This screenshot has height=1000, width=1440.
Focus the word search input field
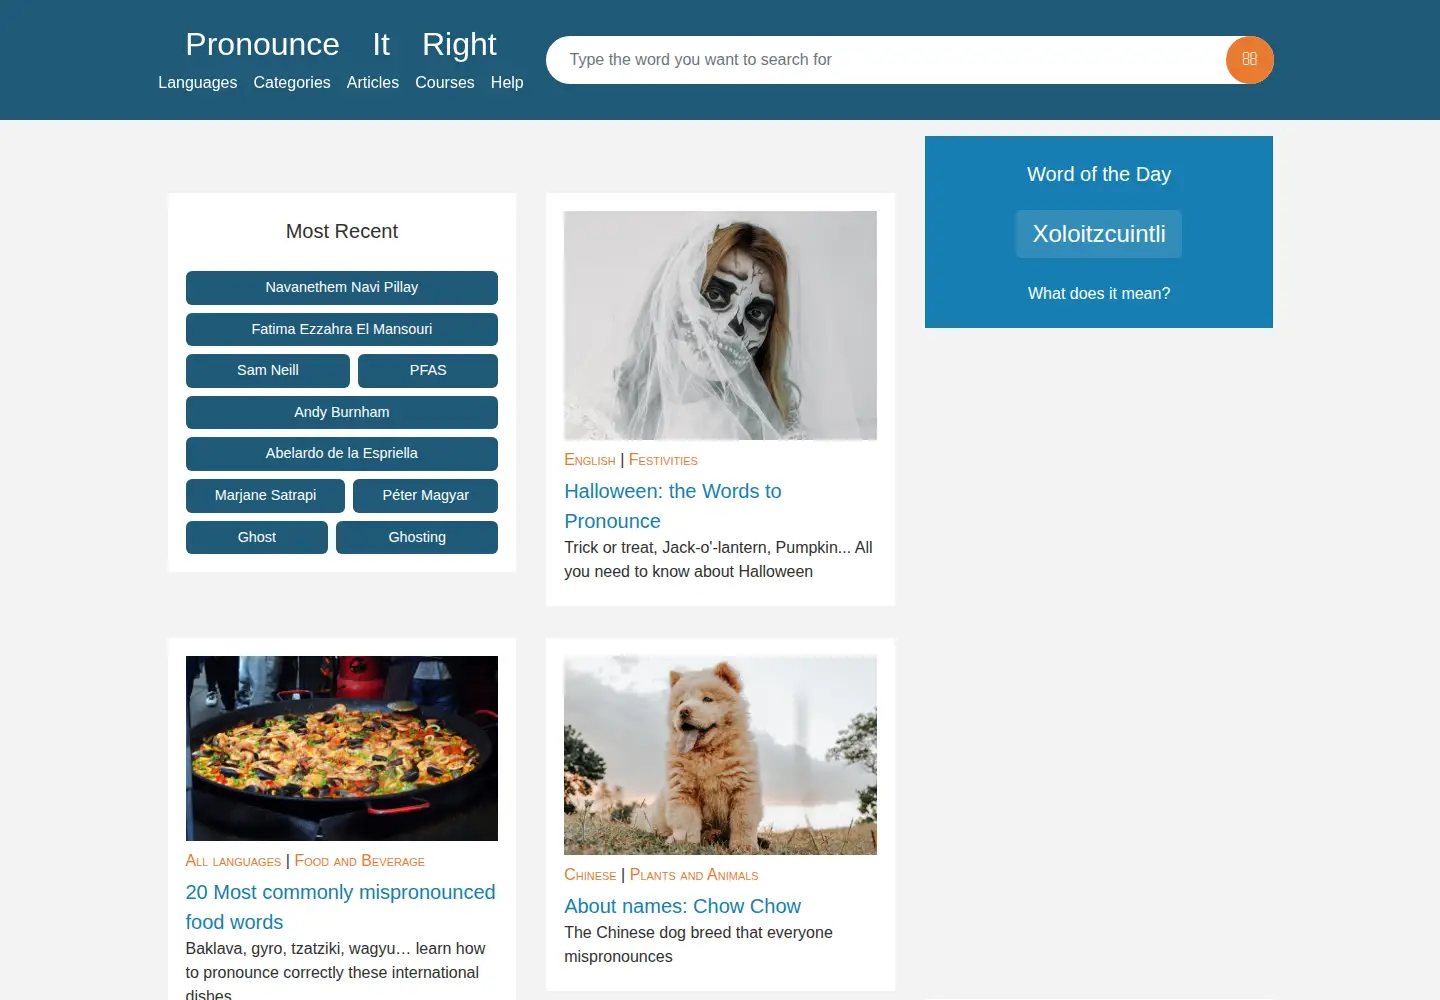coord(886,60)
